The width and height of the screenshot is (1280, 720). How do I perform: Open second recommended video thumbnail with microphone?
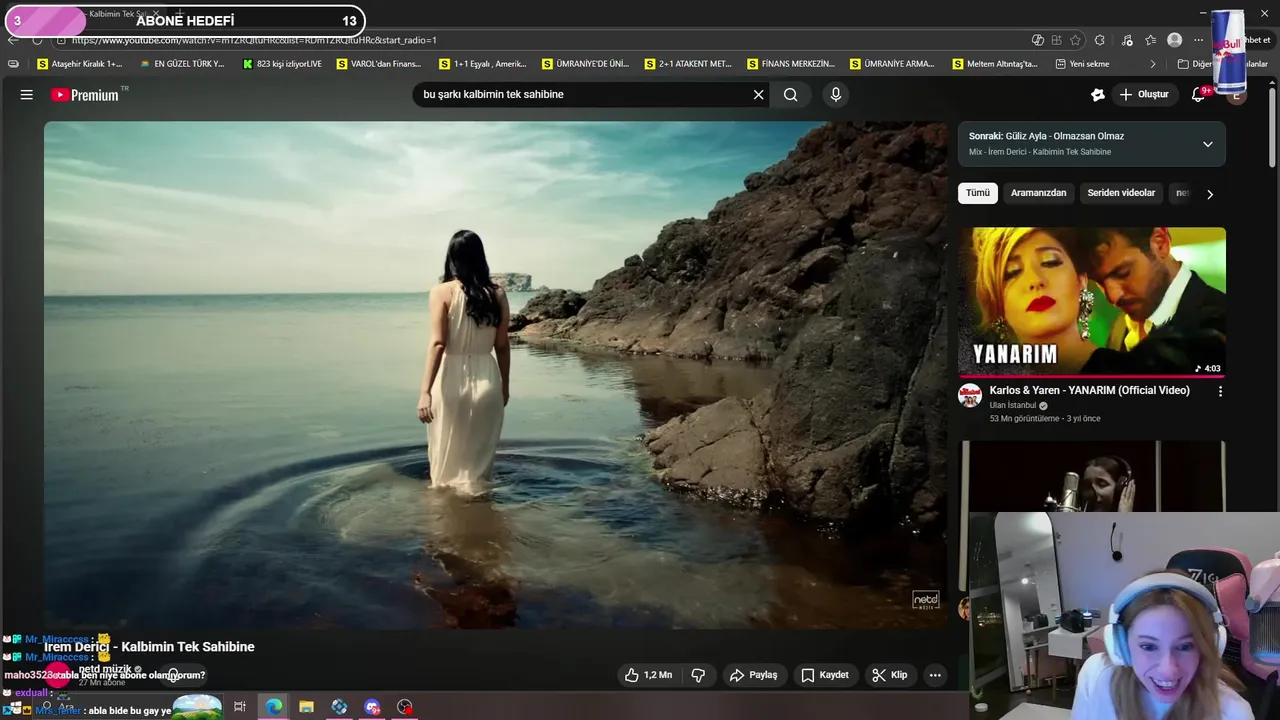1092,476
